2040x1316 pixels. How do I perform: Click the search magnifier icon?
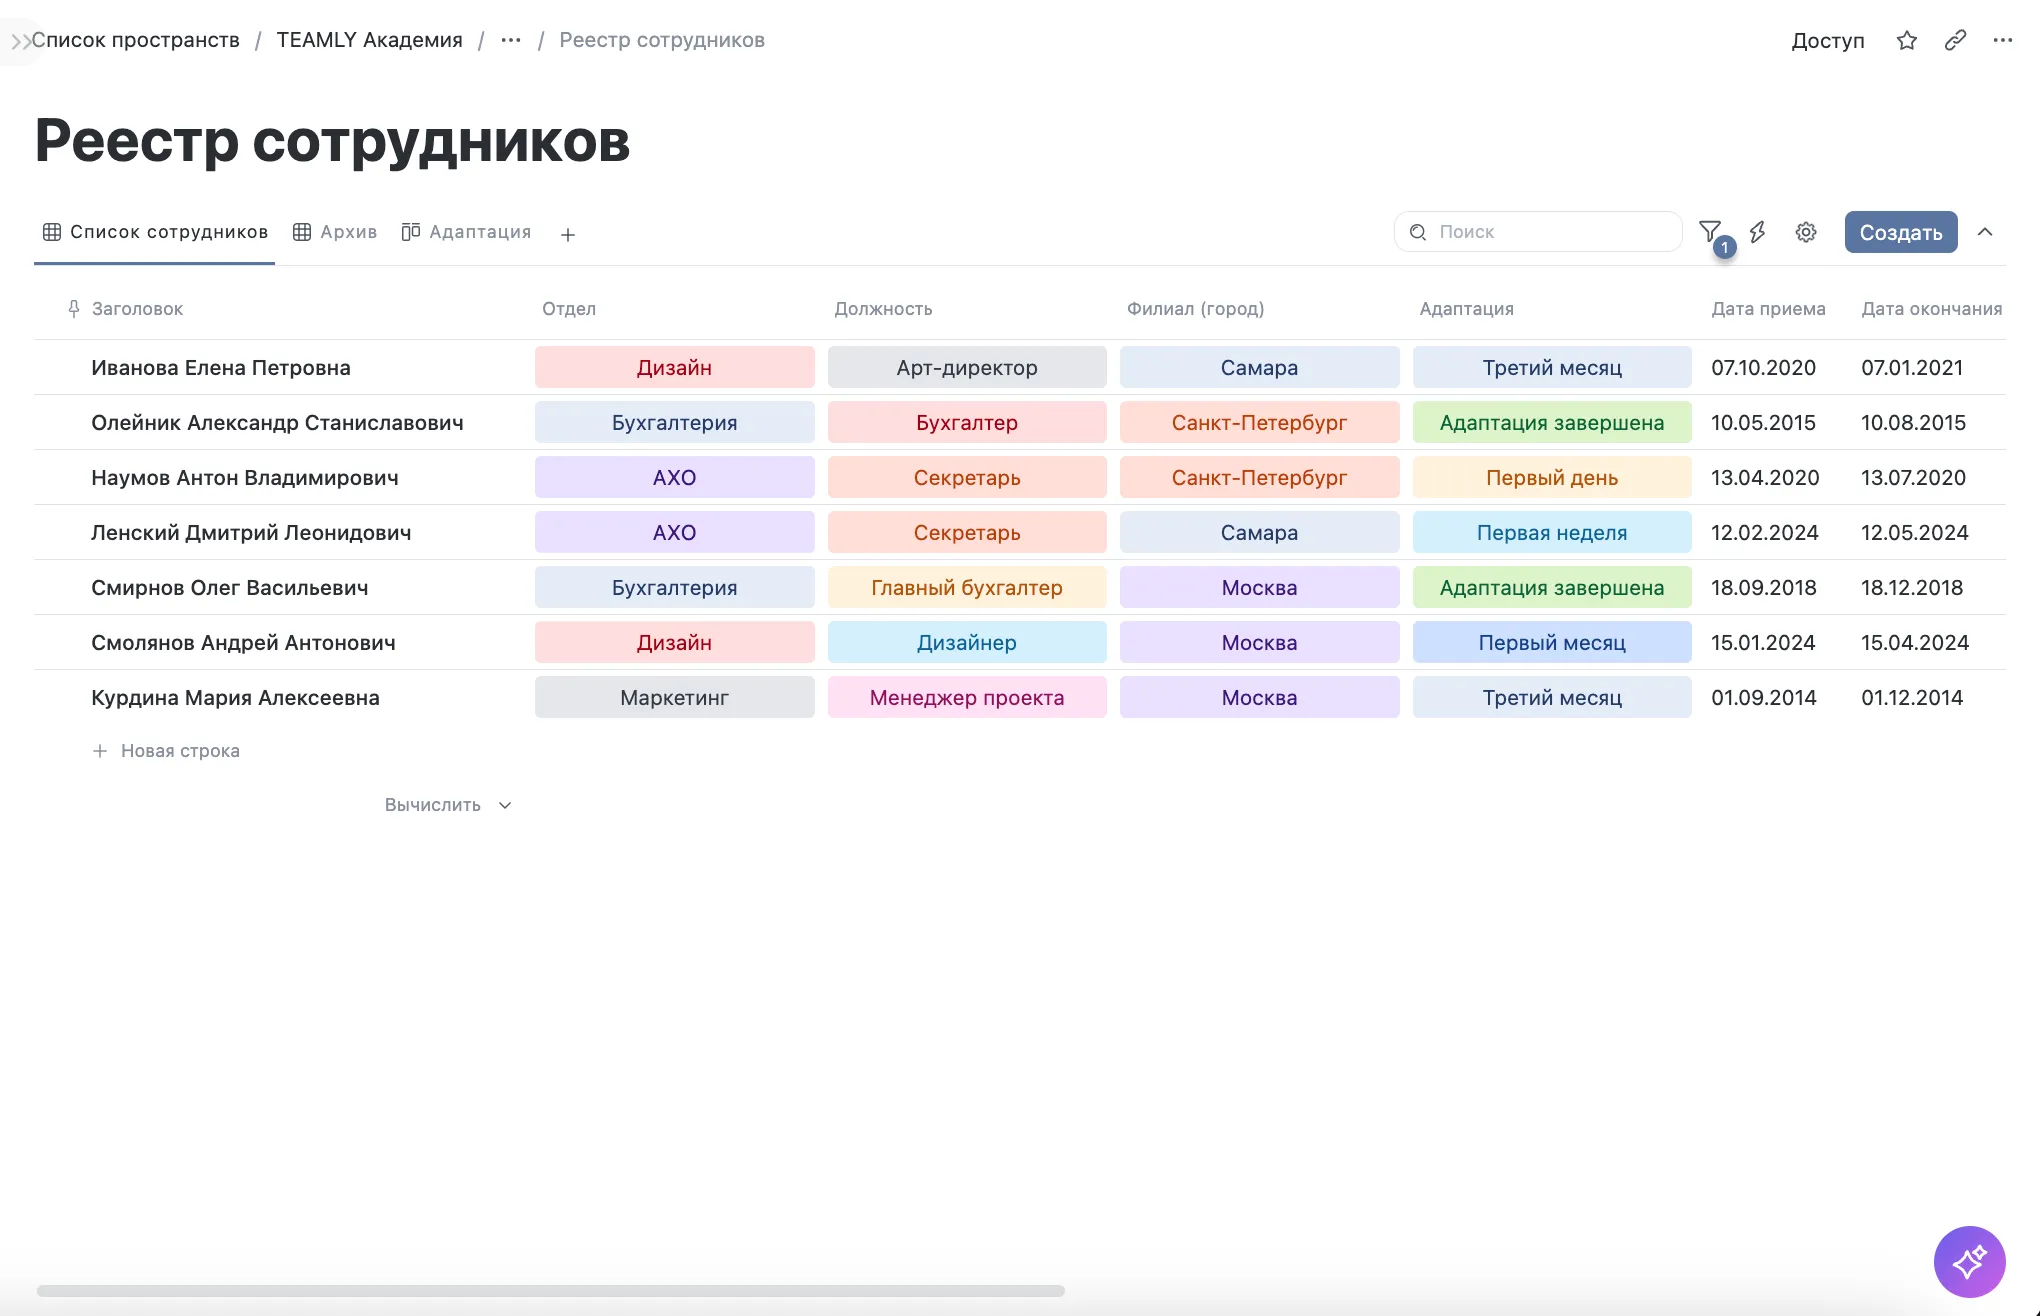1418,232
